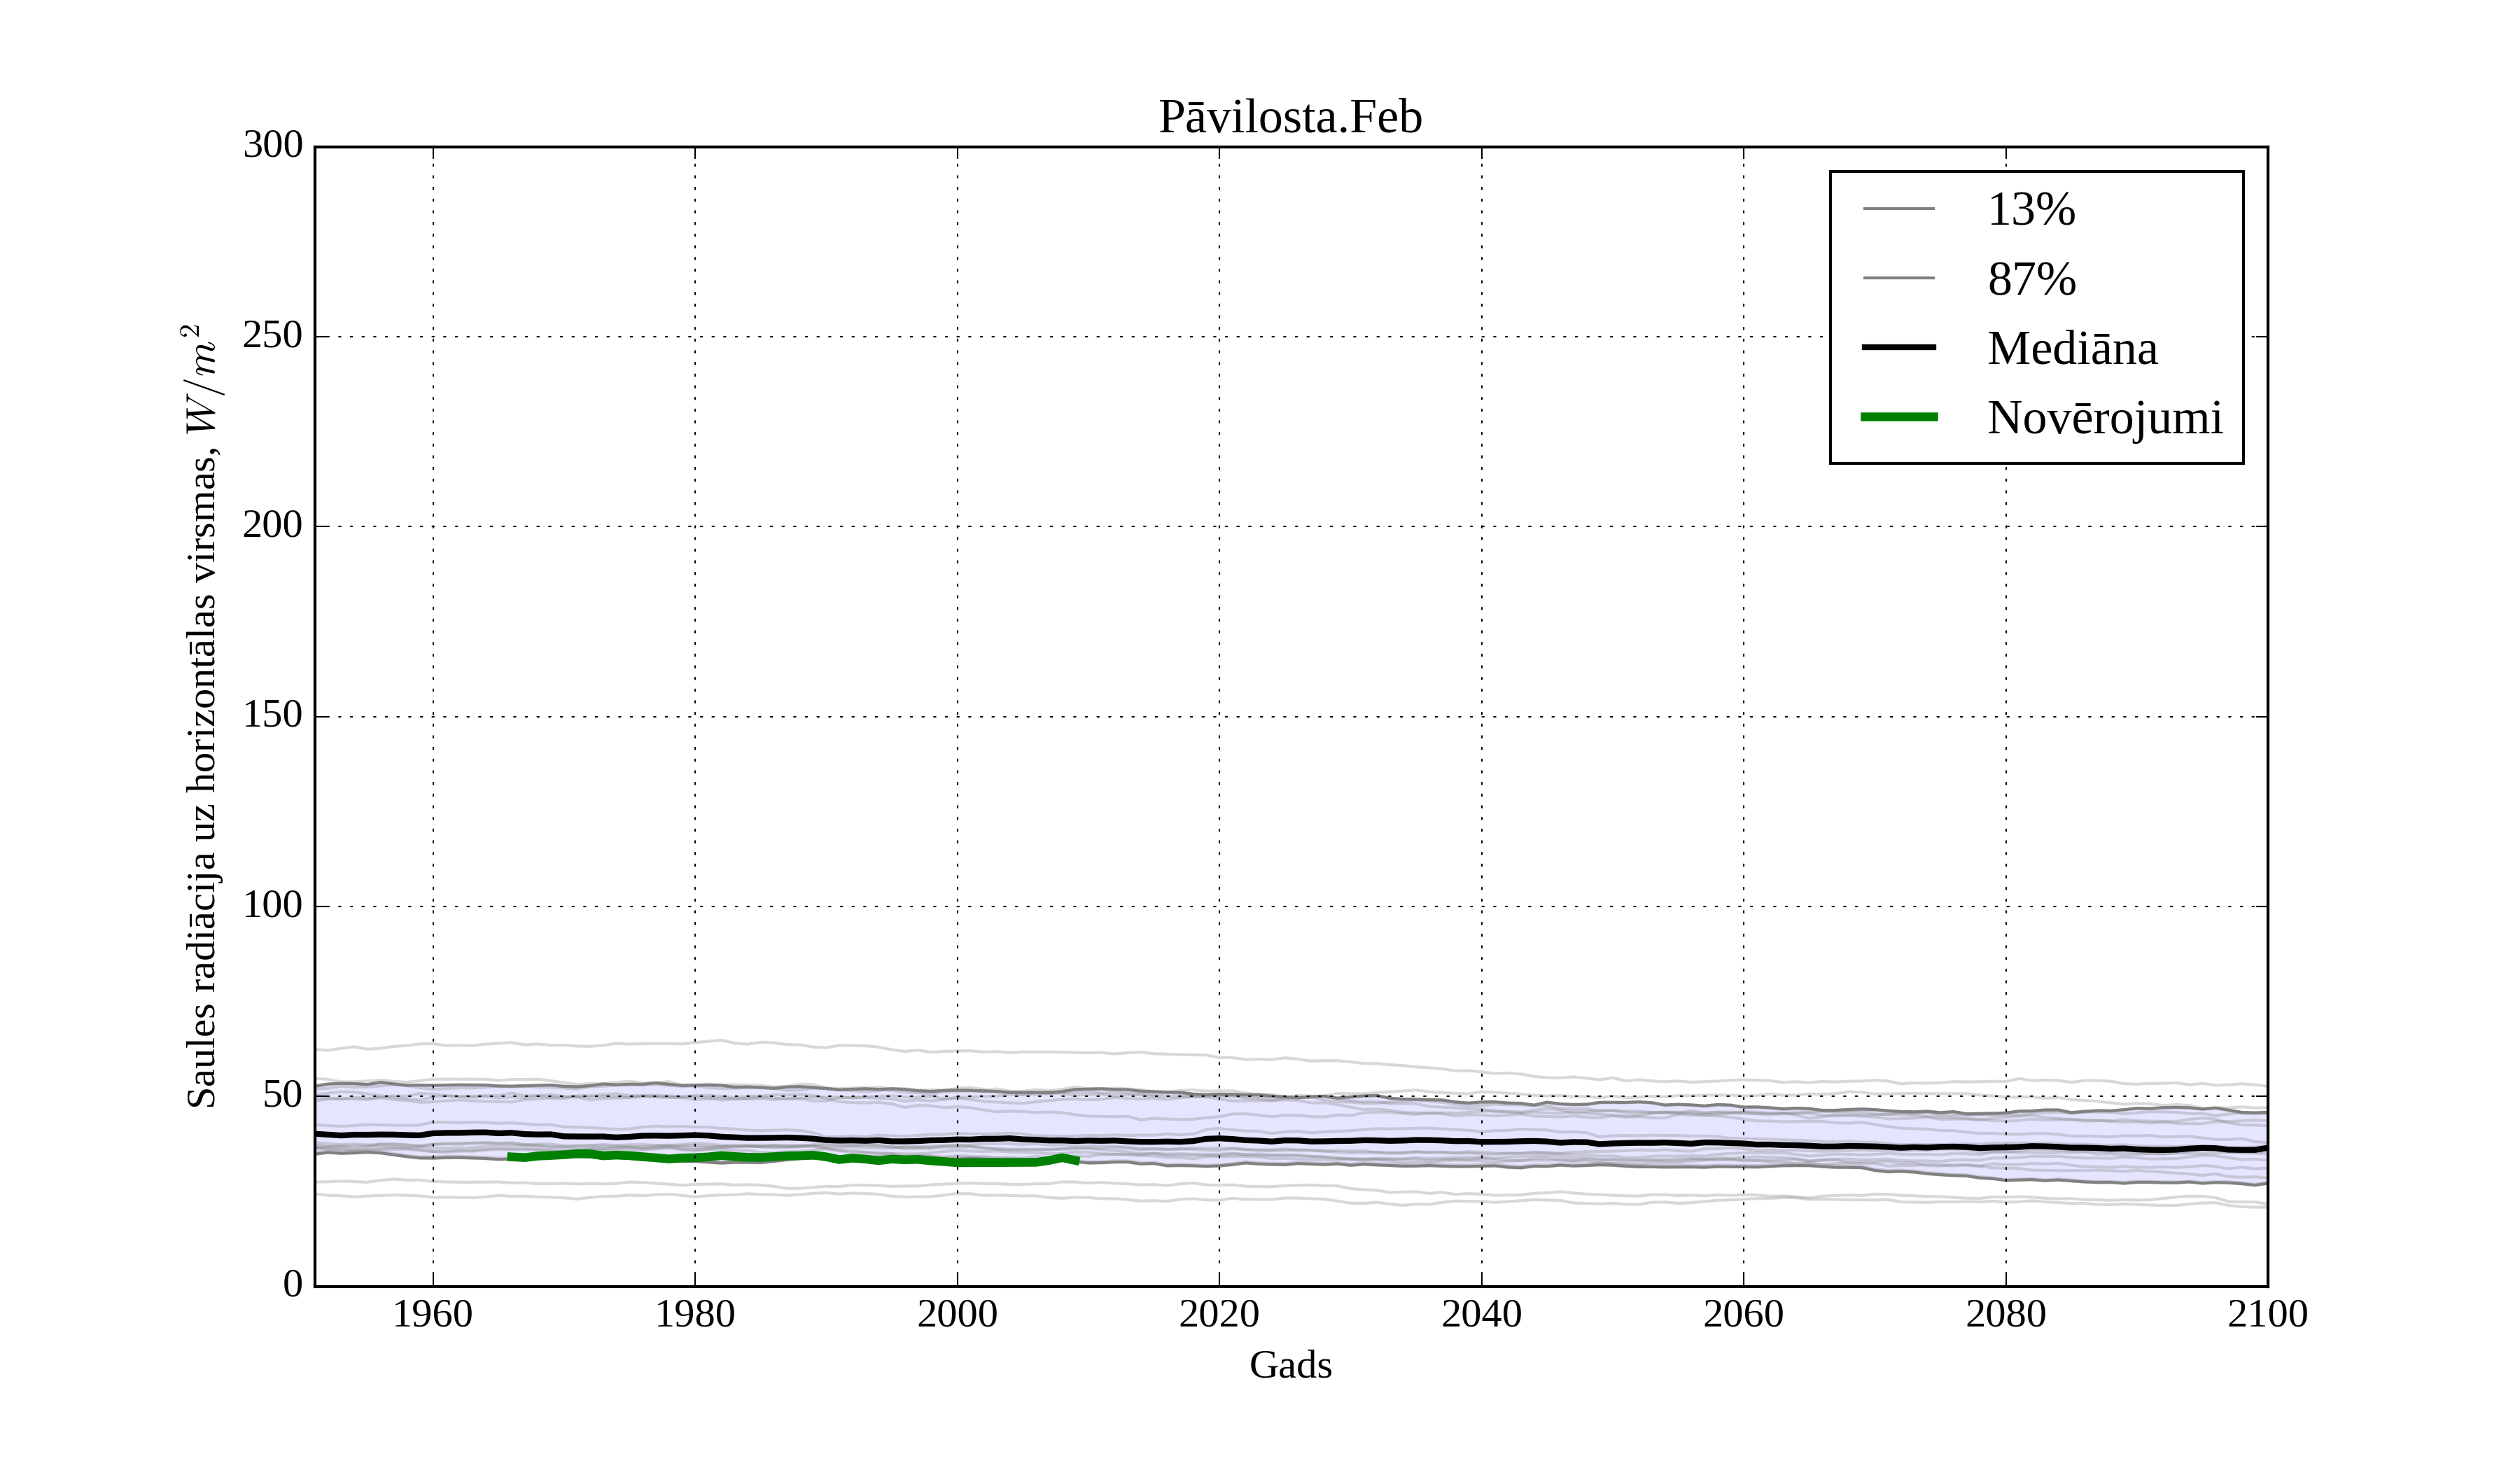Click the 2000 x-axis tick label
This screenshot has height=1470, width=2520.
pyautogui.click(x=957, y=1314)
